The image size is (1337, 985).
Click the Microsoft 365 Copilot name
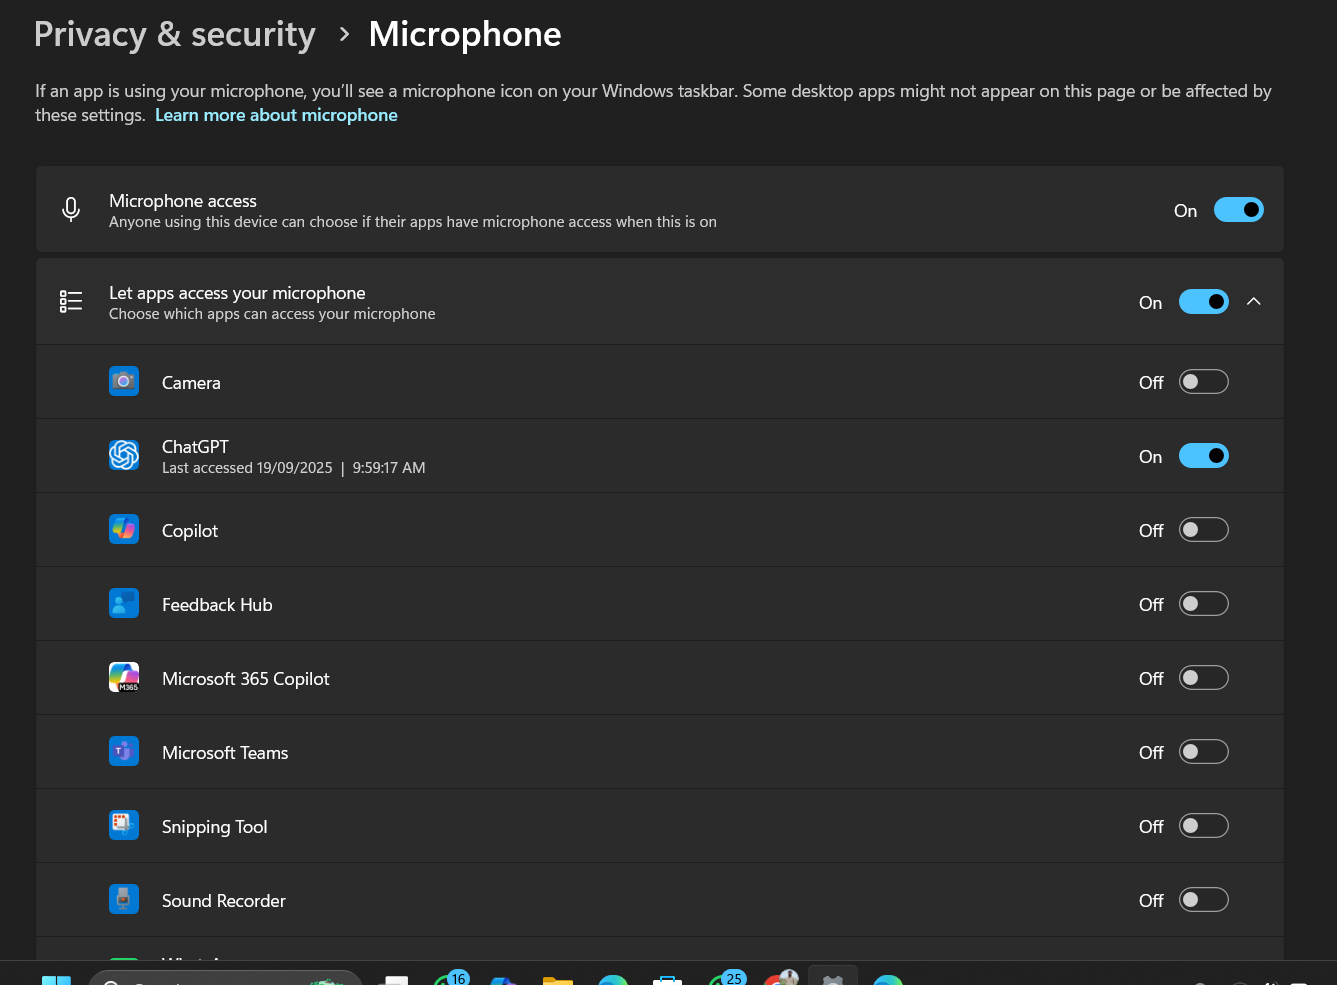click(x=246, y=679)
